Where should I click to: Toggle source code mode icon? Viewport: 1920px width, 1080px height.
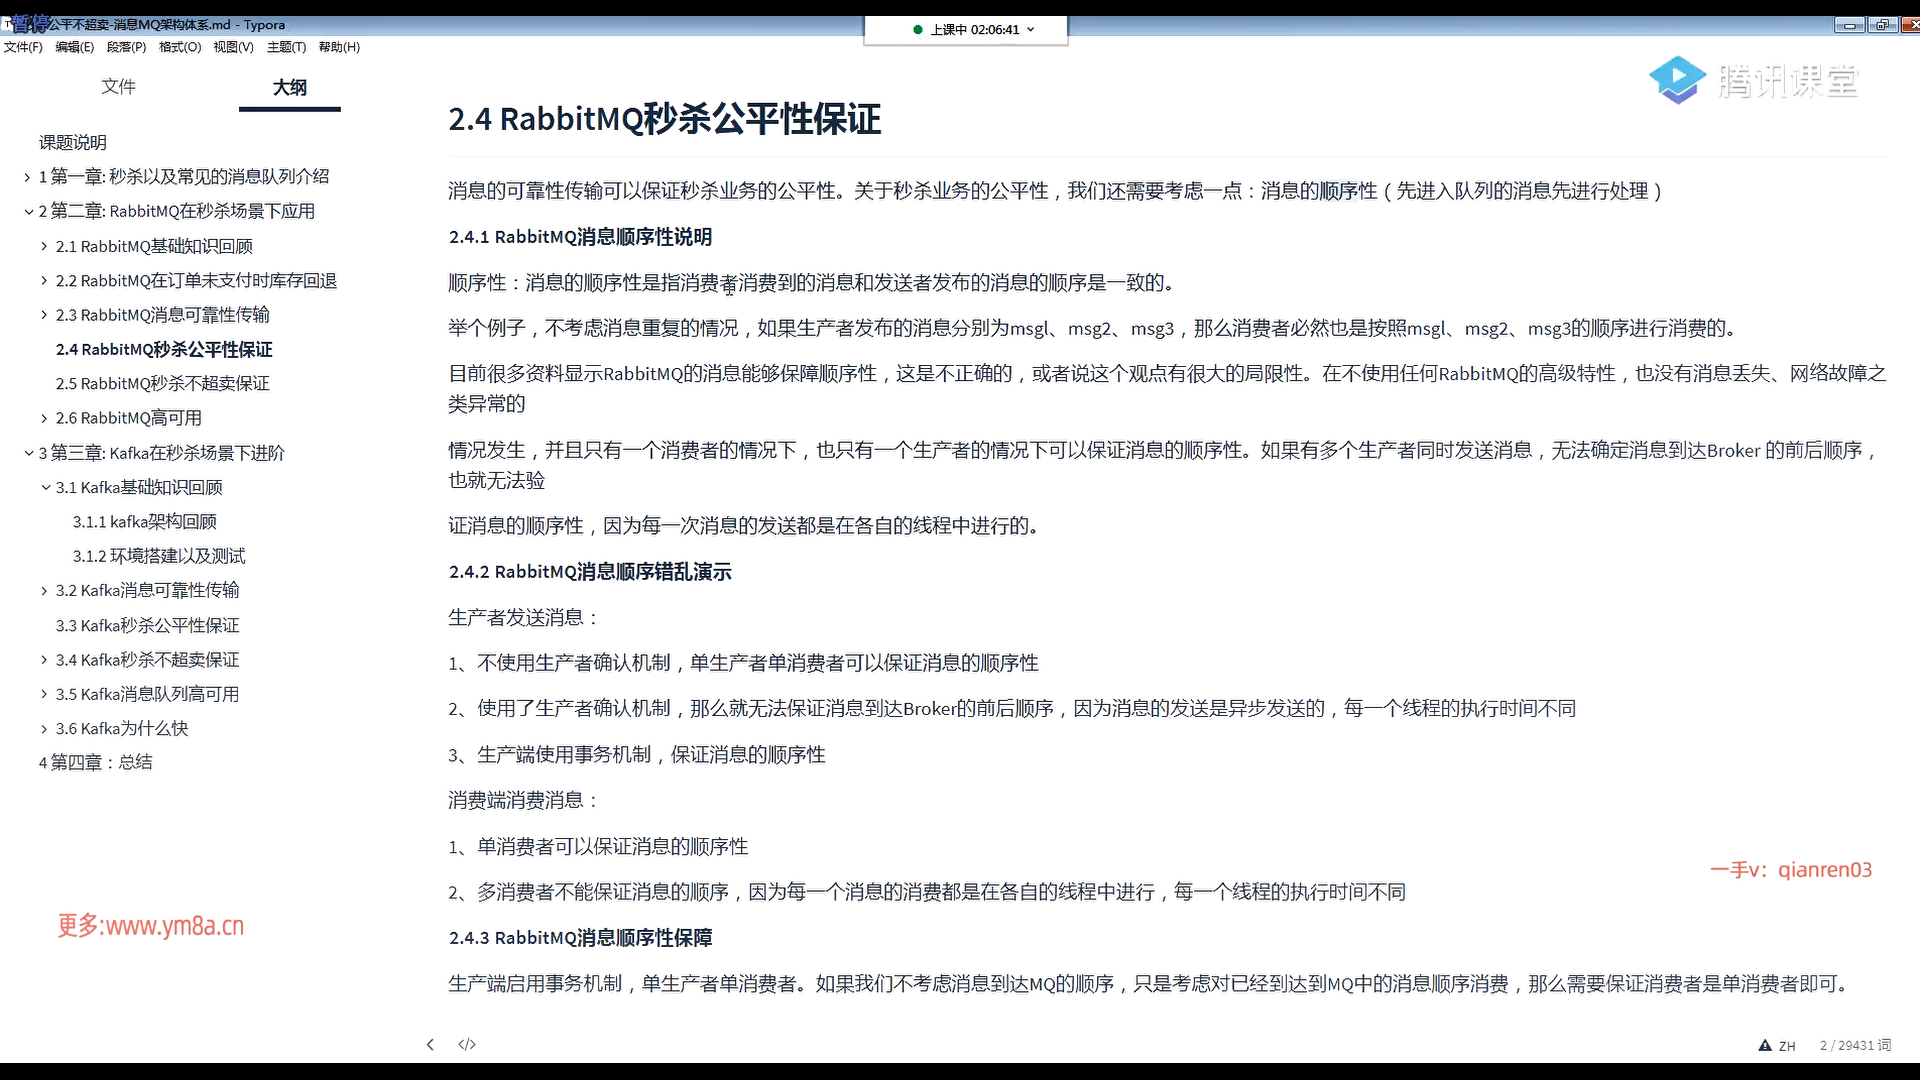(x=467, y=1044)
